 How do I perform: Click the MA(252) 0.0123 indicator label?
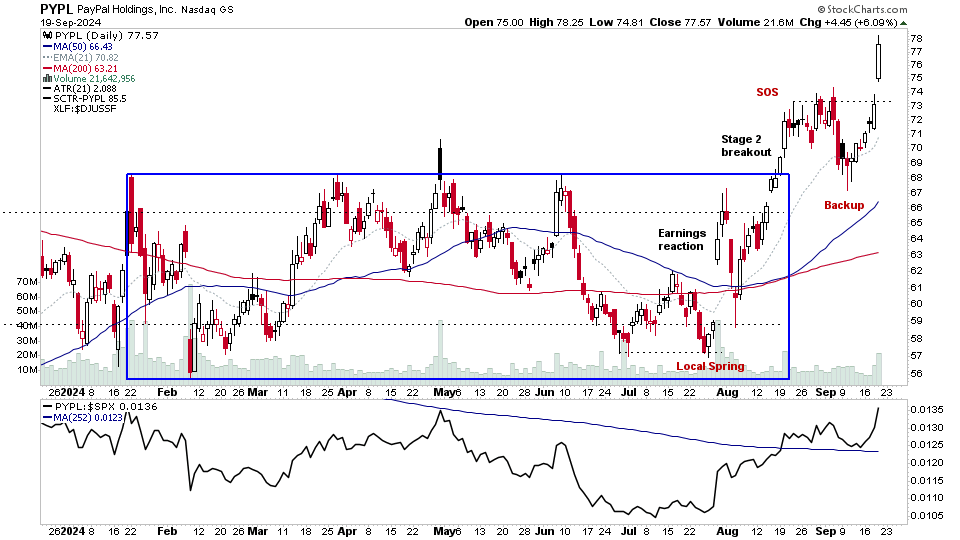pos(88,418)
